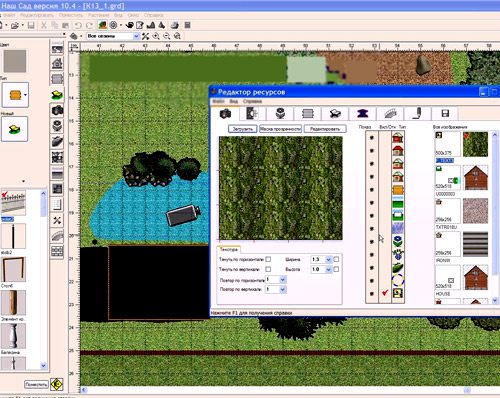Click the calculator icon in main toolbar
The image size is (500, 398).
tap(187, 25)
